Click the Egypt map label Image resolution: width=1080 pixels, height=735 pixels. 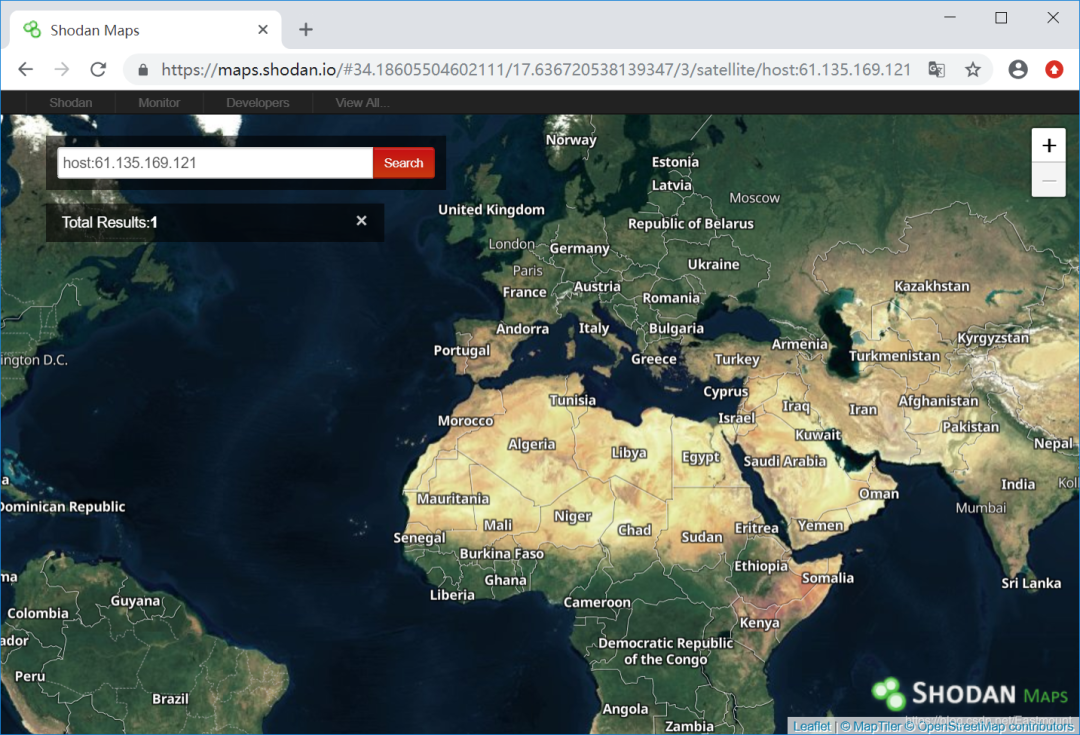700,457
